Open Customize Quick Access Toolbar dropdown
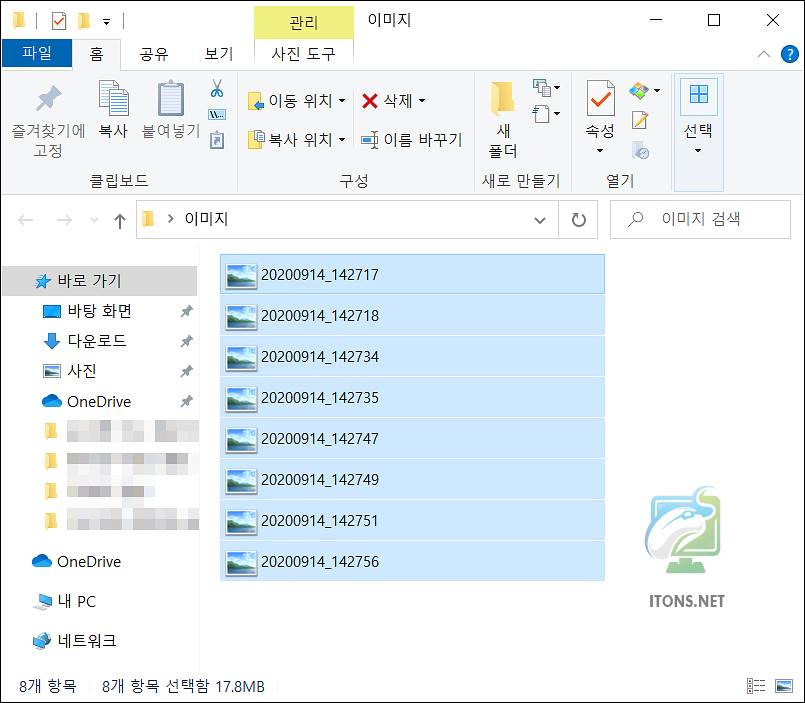This screenshot has height=703, width=805. coord(106,22)
